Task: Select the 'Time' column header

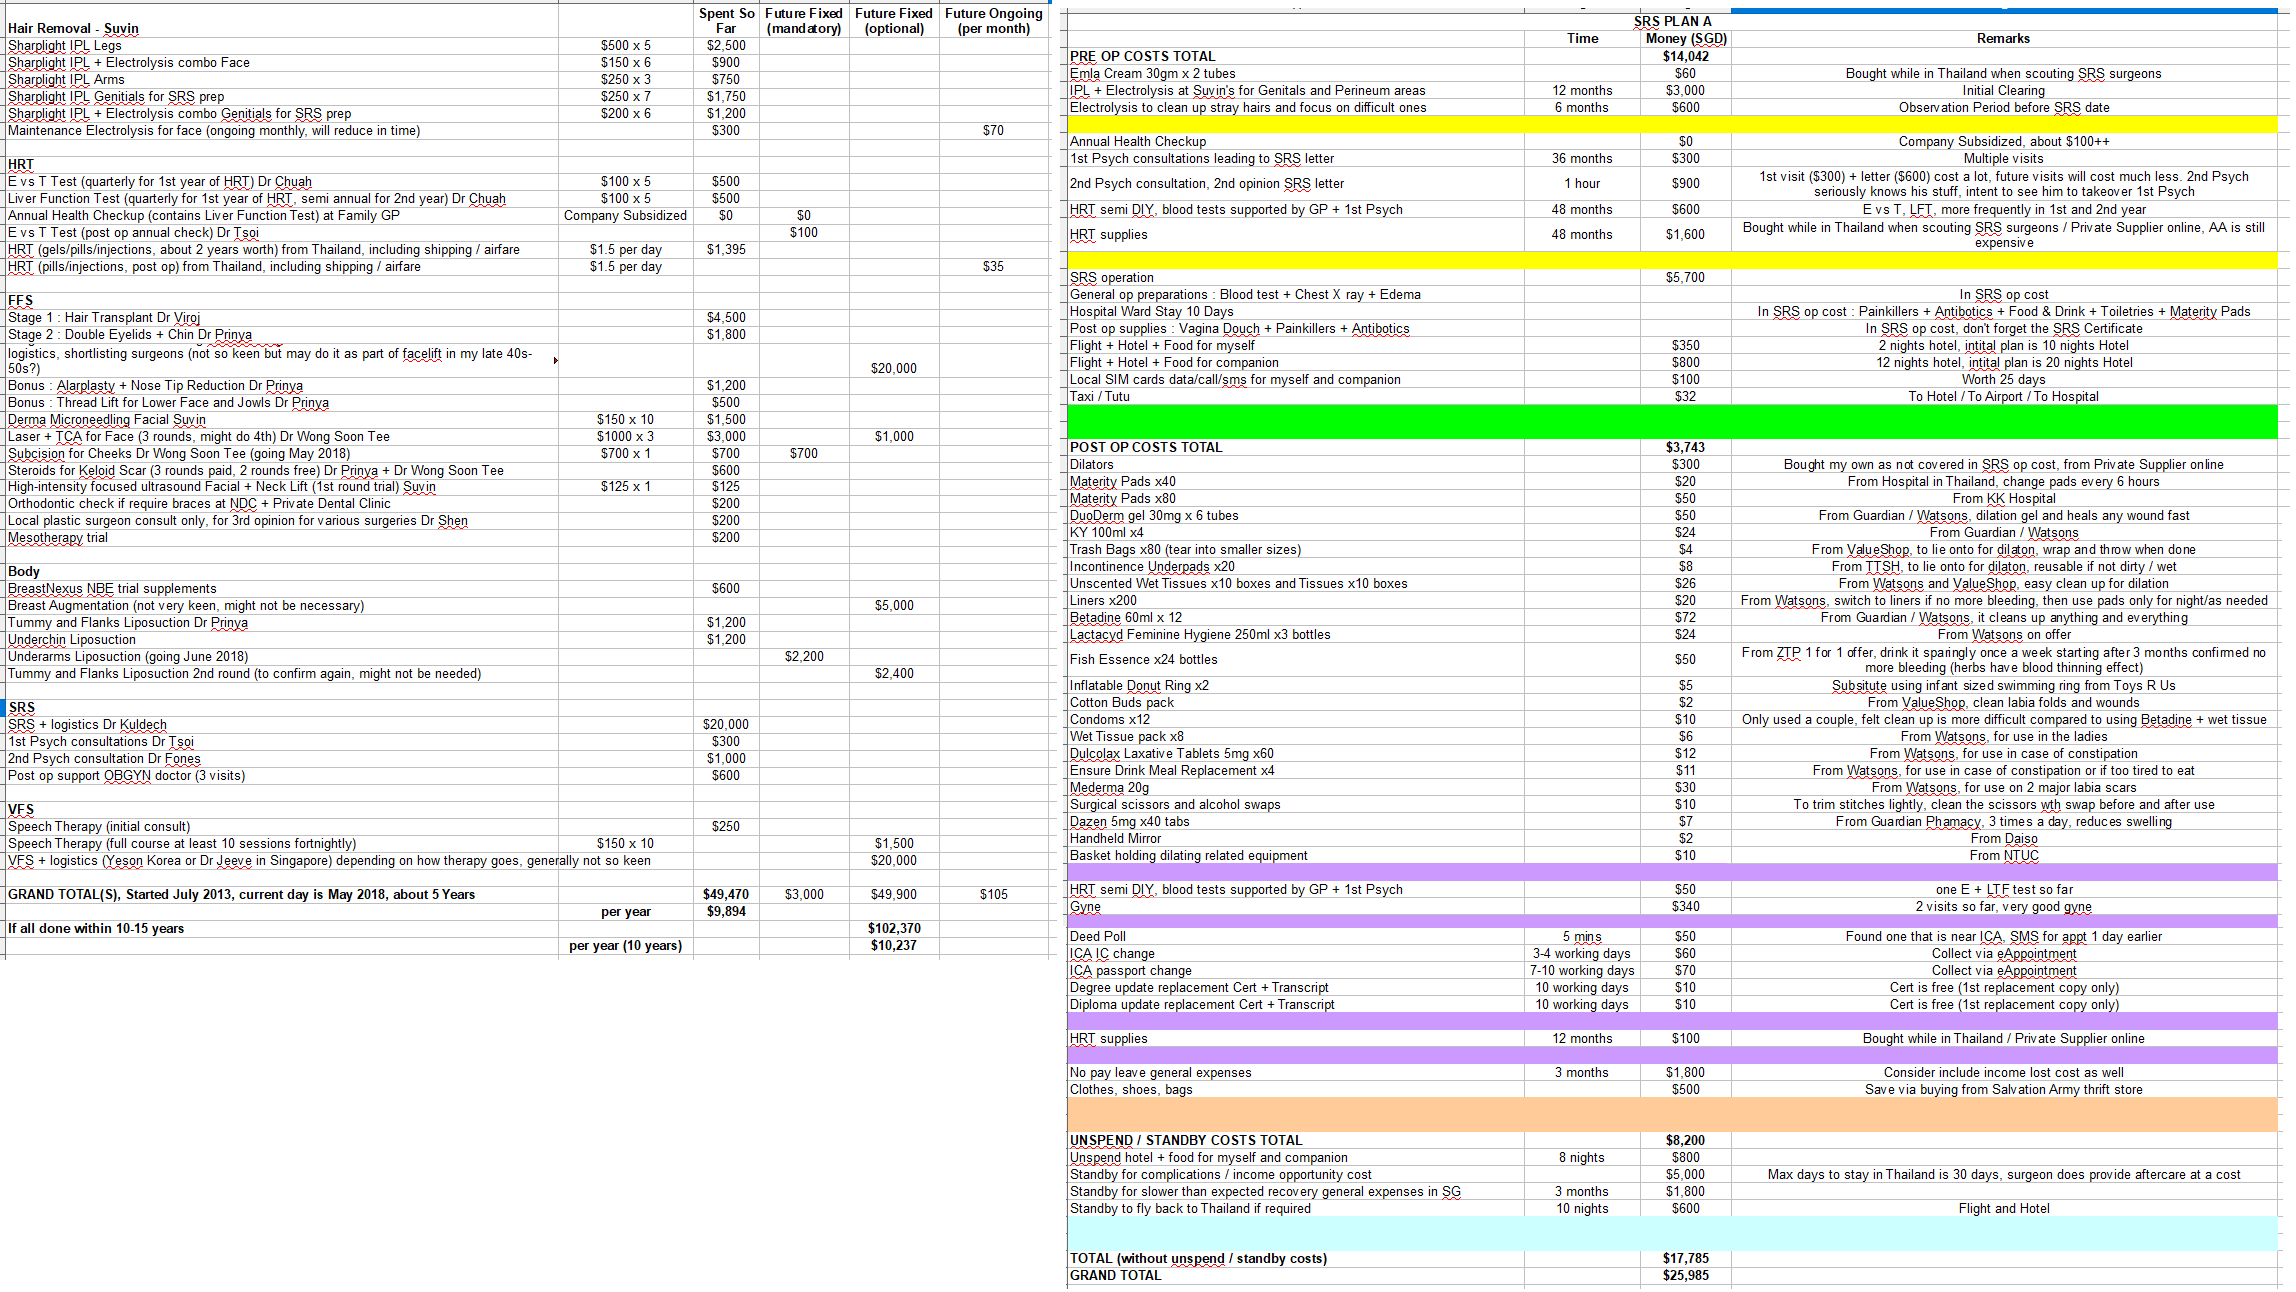Action: [1582, 38]
